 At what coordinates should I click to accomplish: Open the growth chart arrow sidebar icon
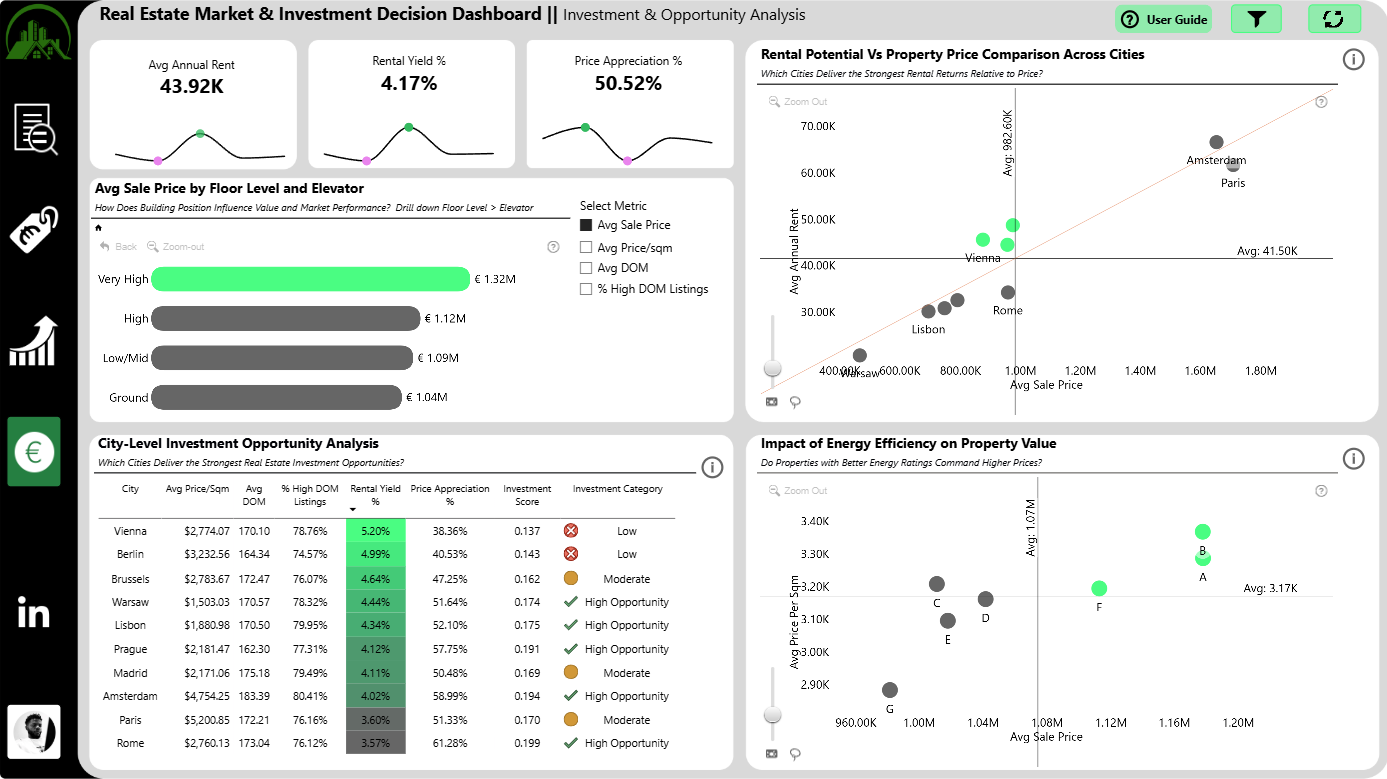coord(34,341)
